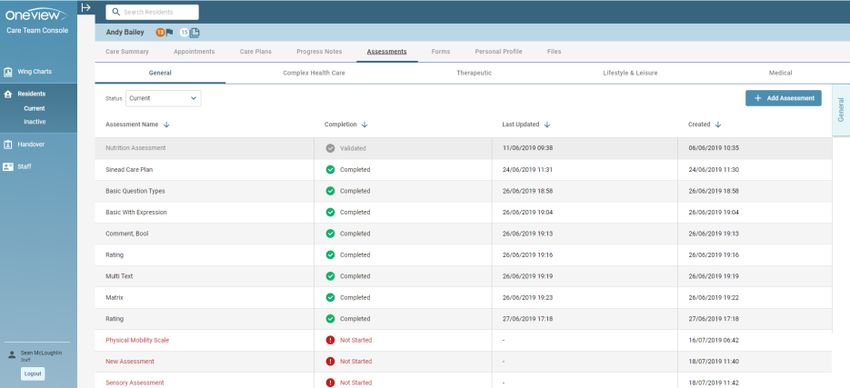
Task: Click the Validated check icon for Nutrition Assessment
Action: [x=330, y=148]
